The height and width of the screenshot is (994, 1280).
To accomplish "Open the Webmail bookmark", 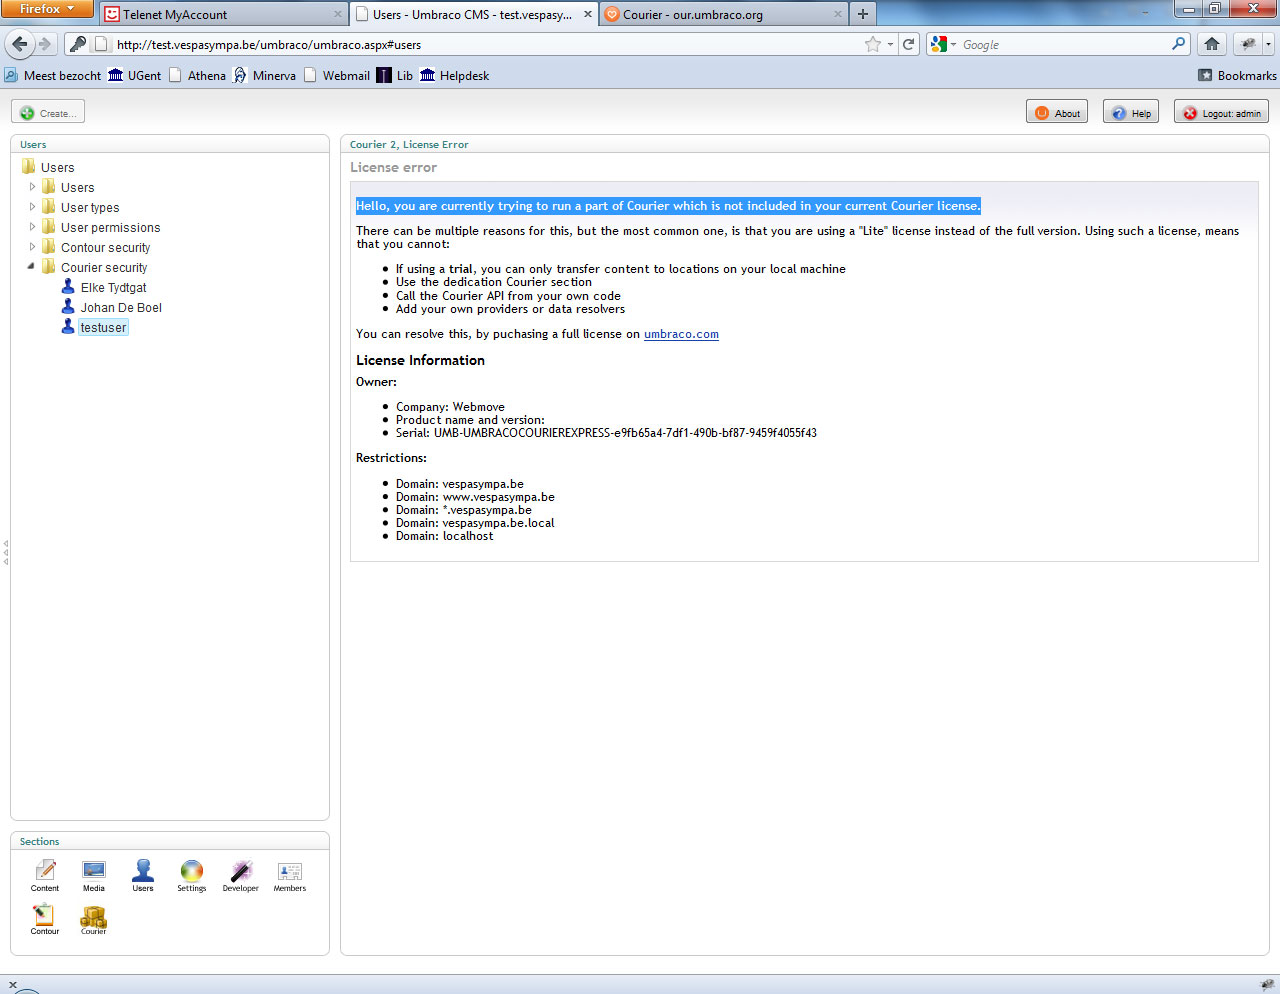I will tap(336, 75).
